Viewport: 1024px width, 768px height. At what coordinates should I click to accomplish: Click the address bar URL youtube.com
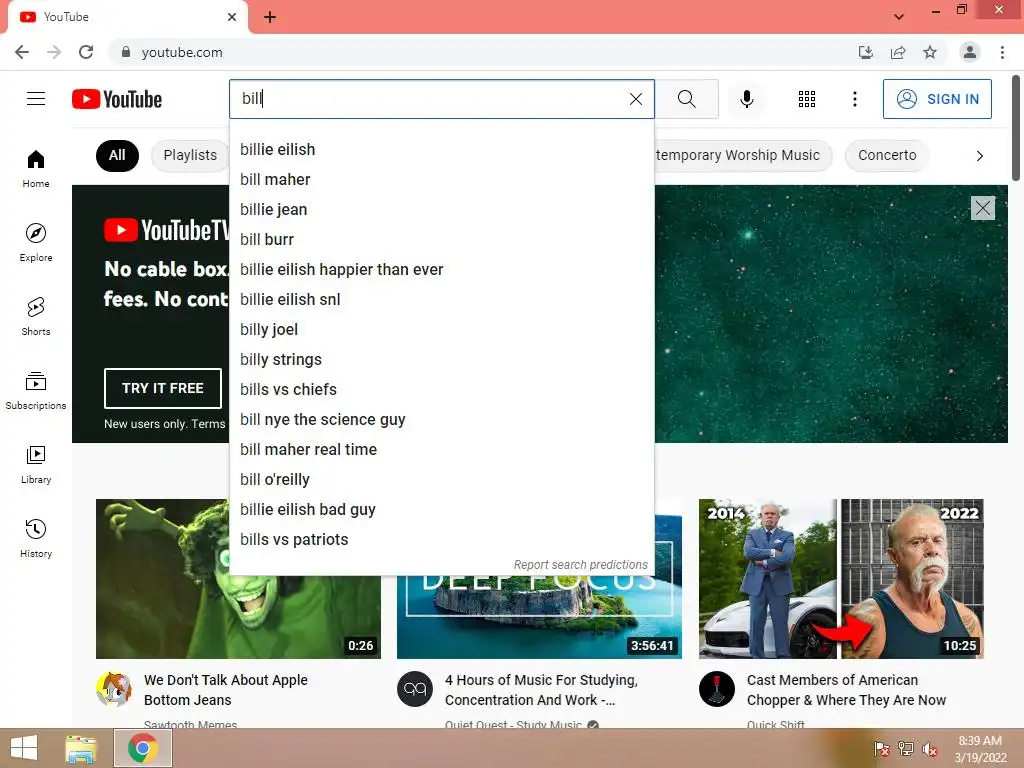coord(182,52)
